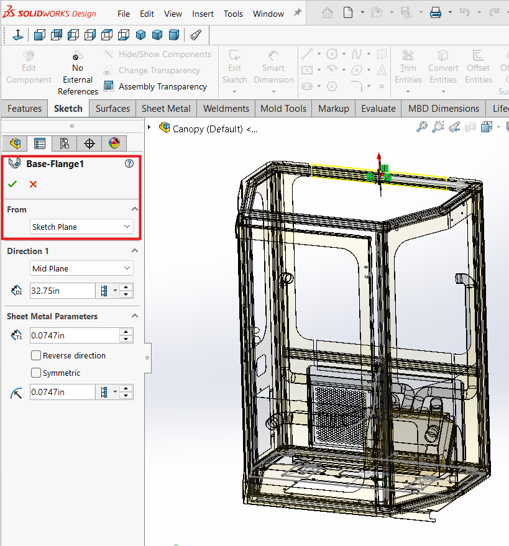Switch to the Weldments tab
The height and width of the screenshot is (546, 509).
(226, 109)
